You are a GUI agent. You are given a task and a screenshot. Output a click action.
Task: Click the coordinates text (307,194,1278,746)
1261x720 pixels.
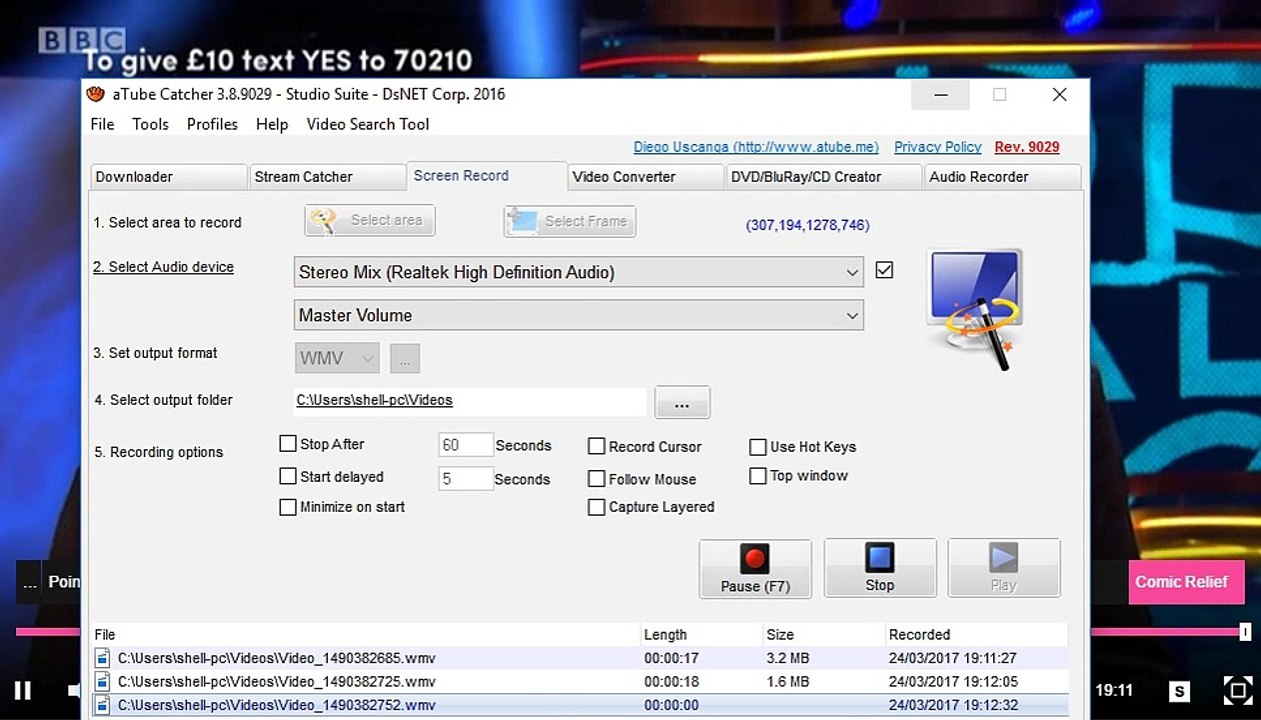point(808,225)
